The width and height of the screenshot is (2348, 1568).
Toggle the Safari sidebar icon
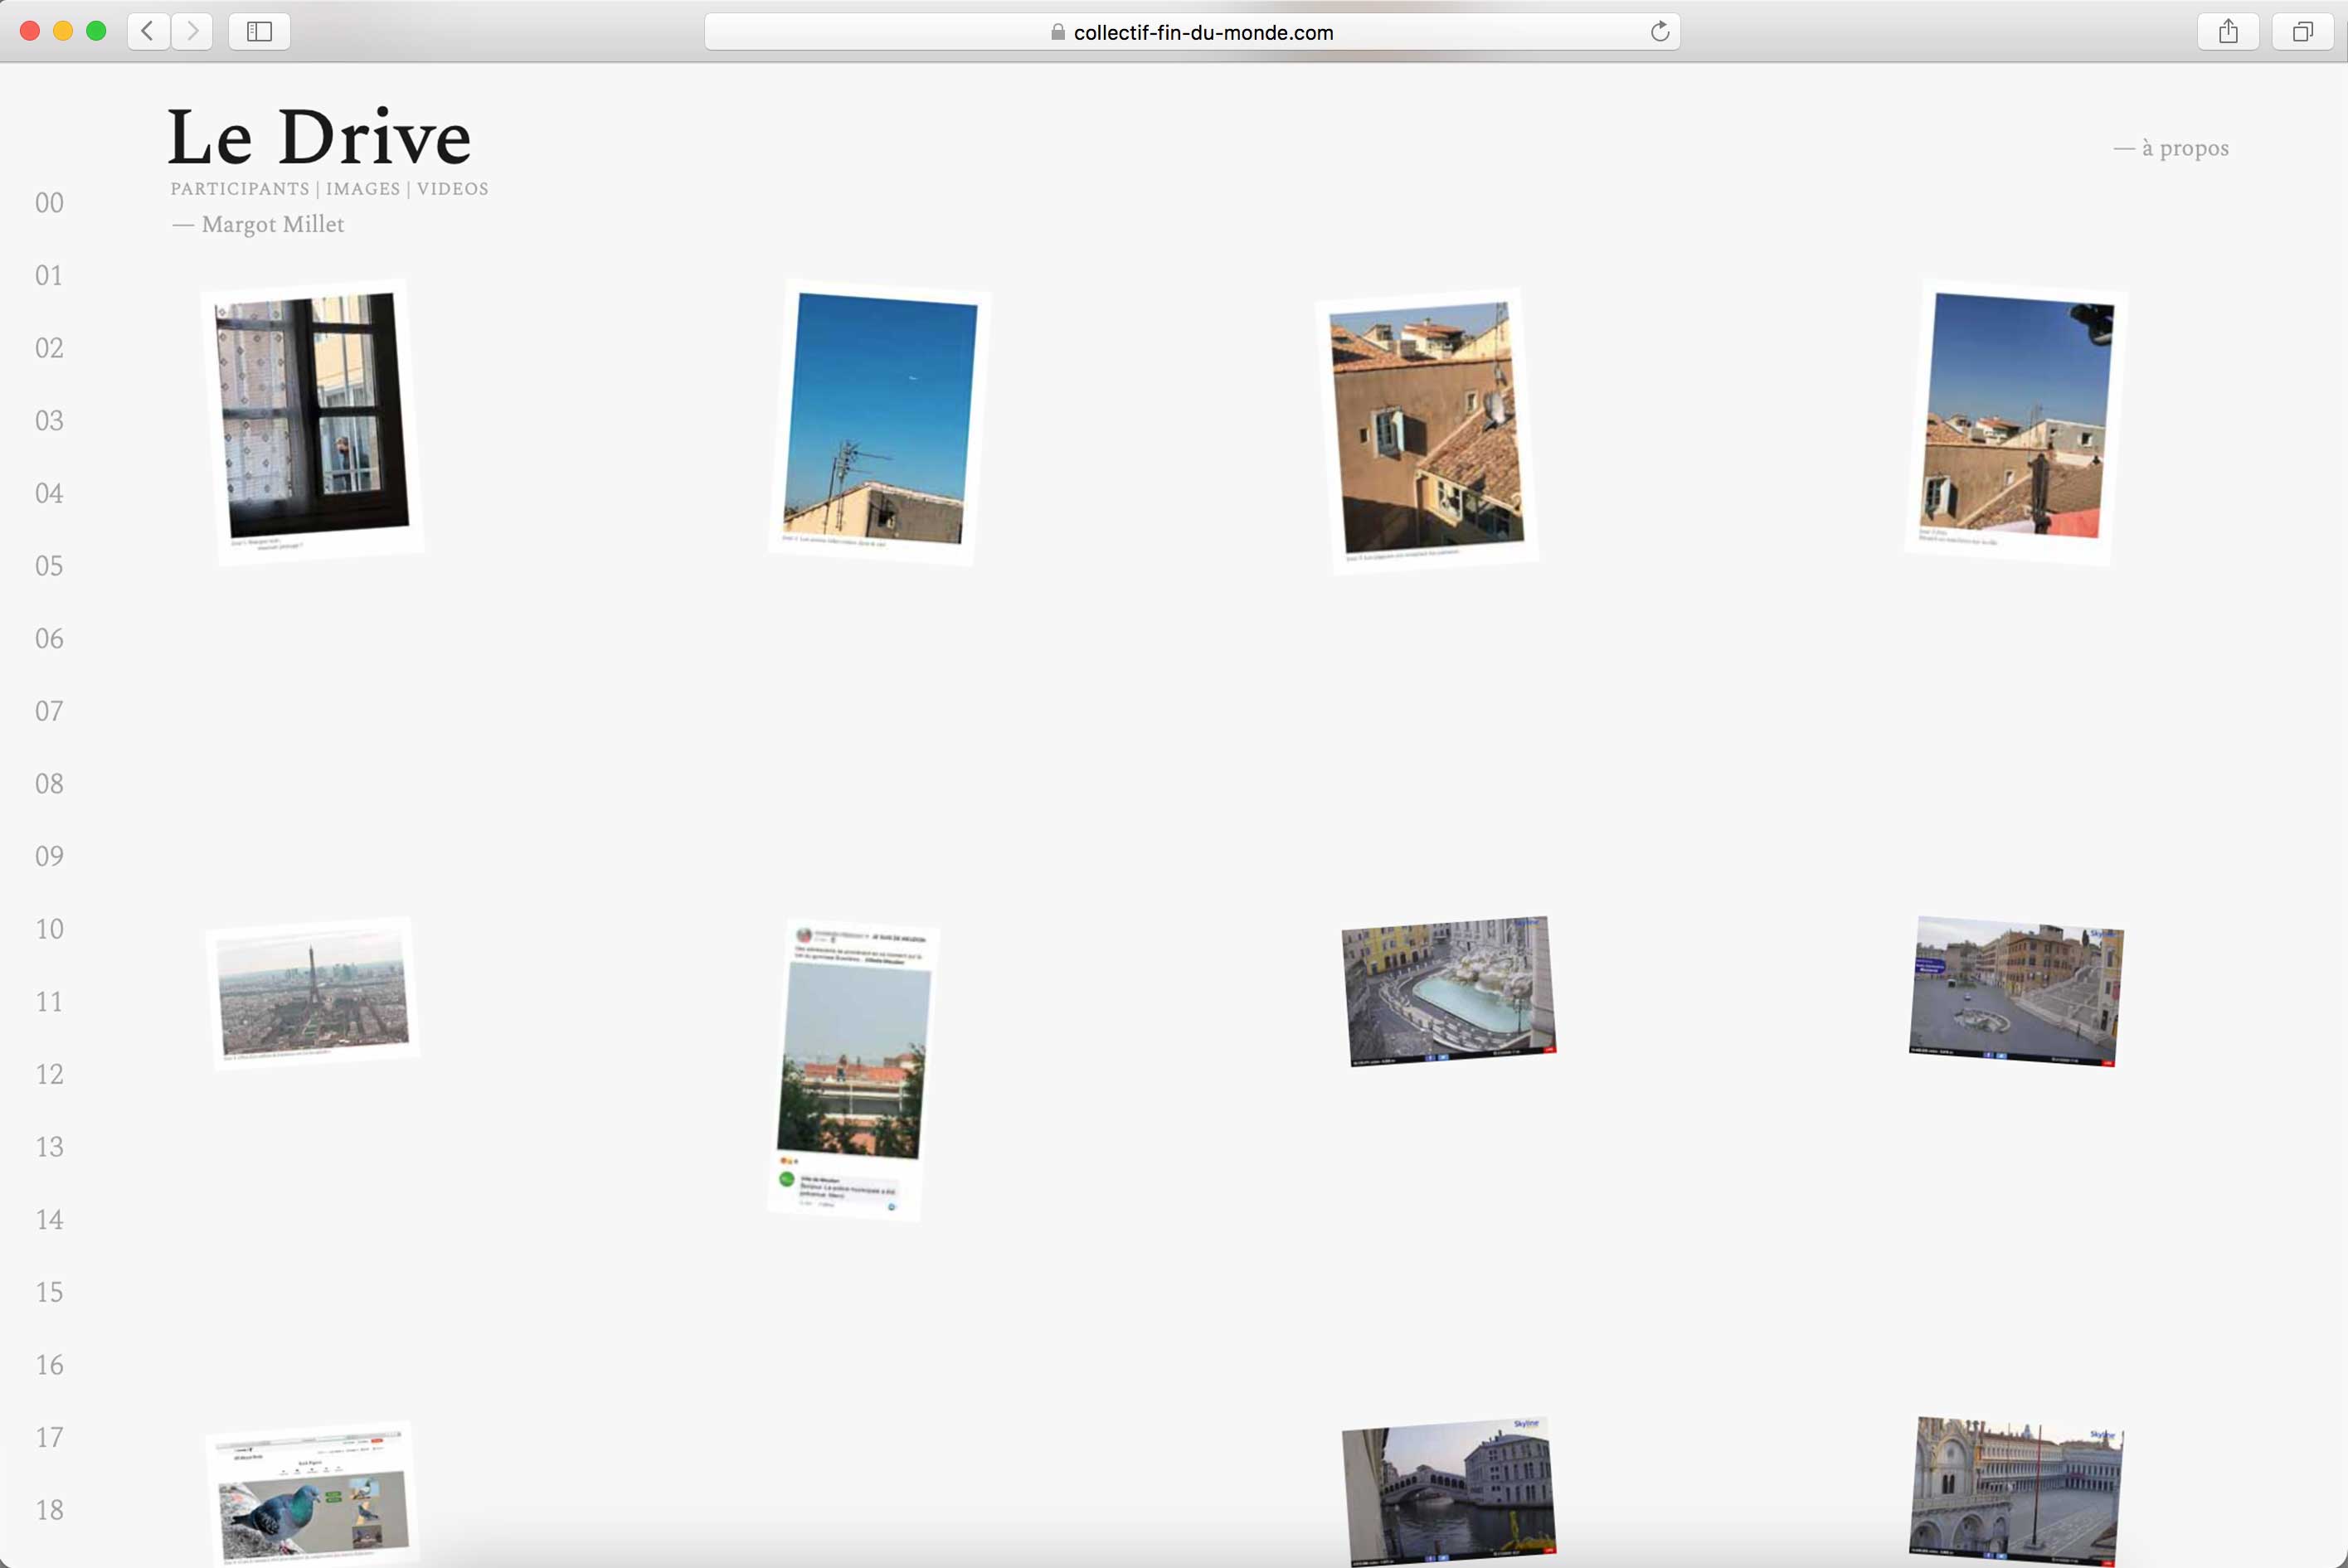(259, 31)
